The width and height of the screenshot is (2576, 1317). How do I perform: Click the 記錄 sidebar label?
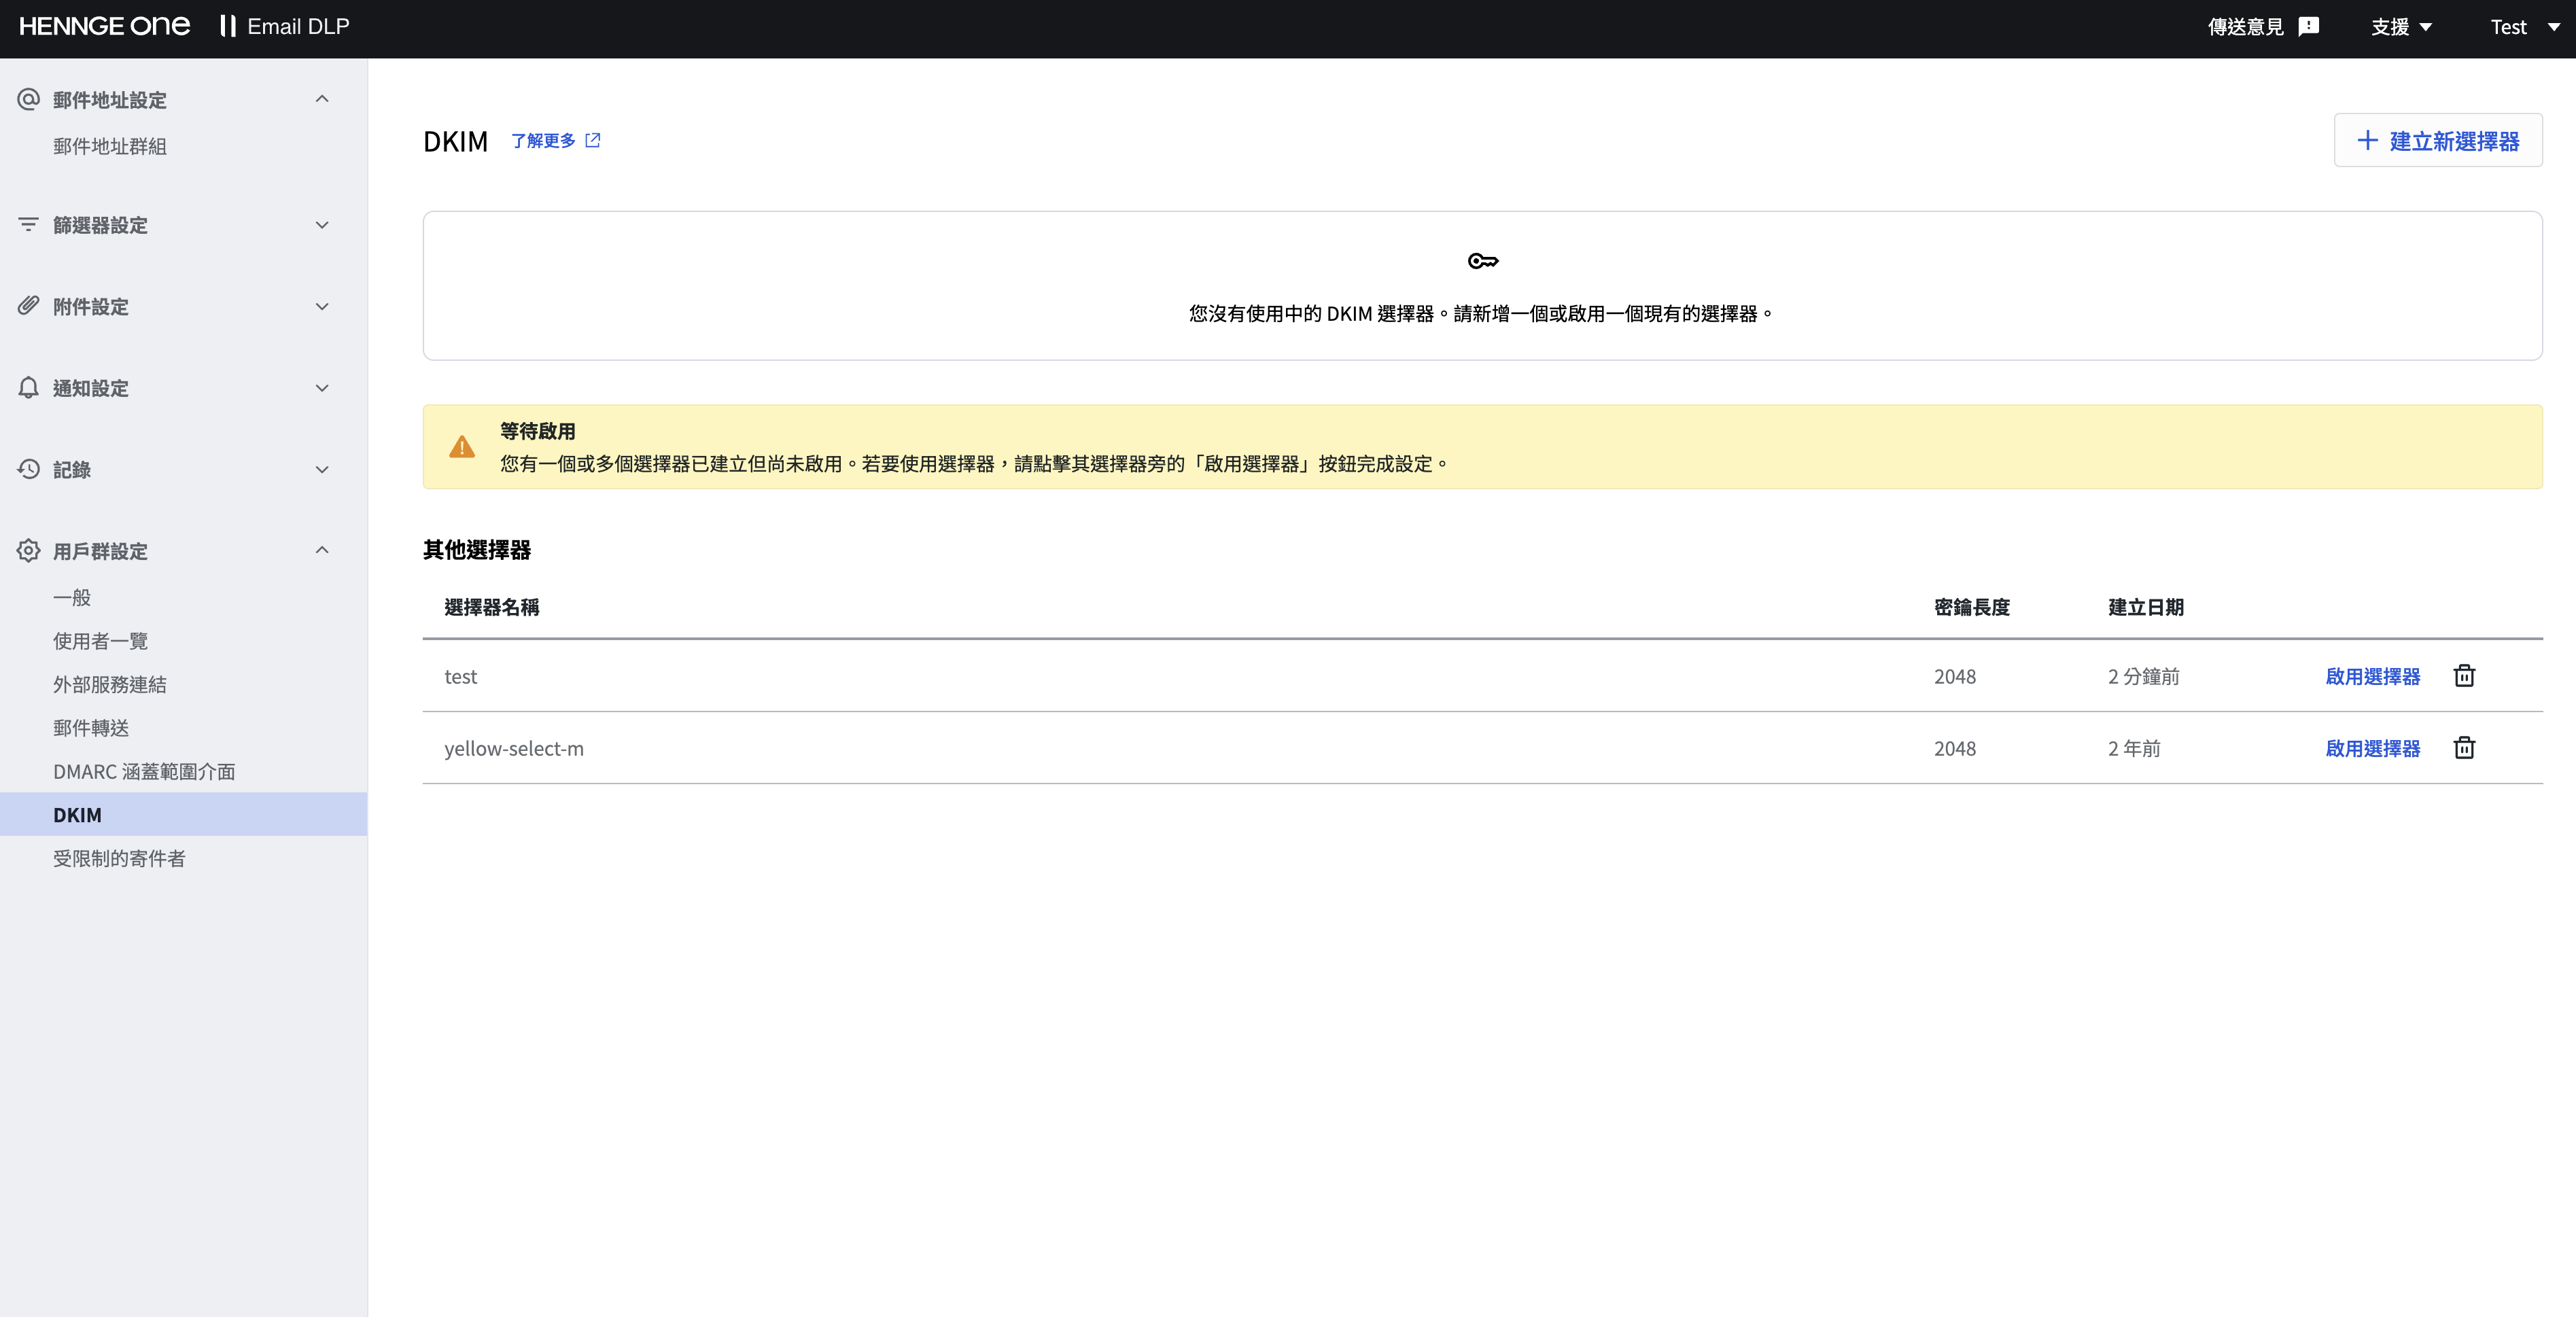click(x=72, y=470)
